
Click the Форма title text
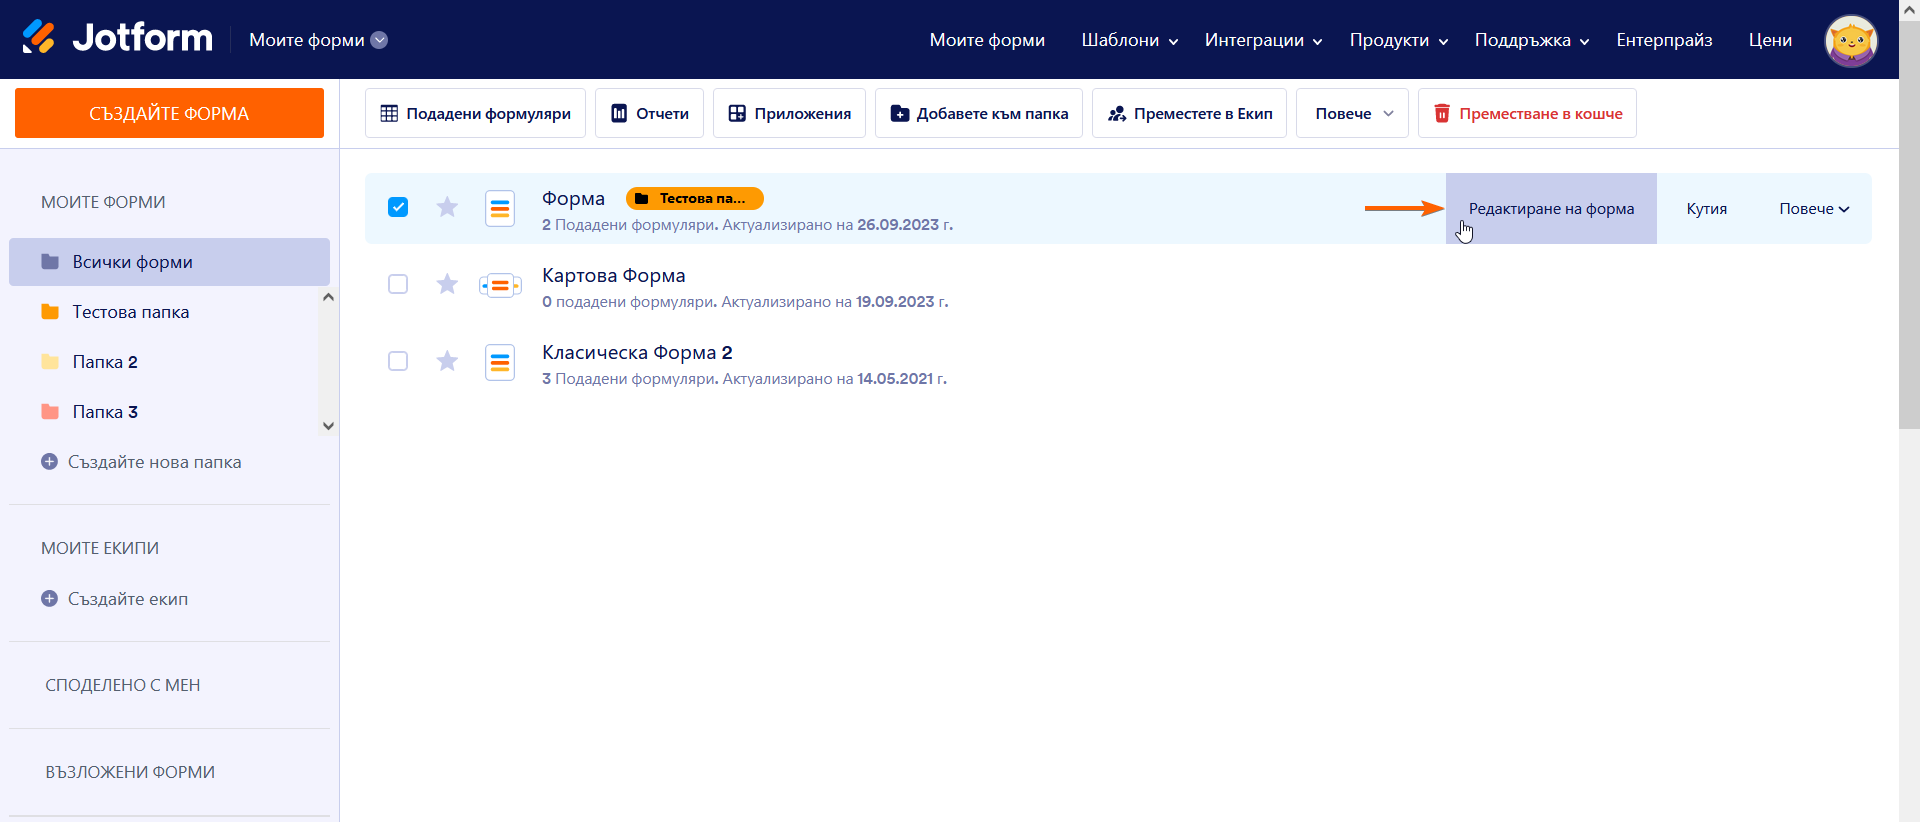pos(573,198)
